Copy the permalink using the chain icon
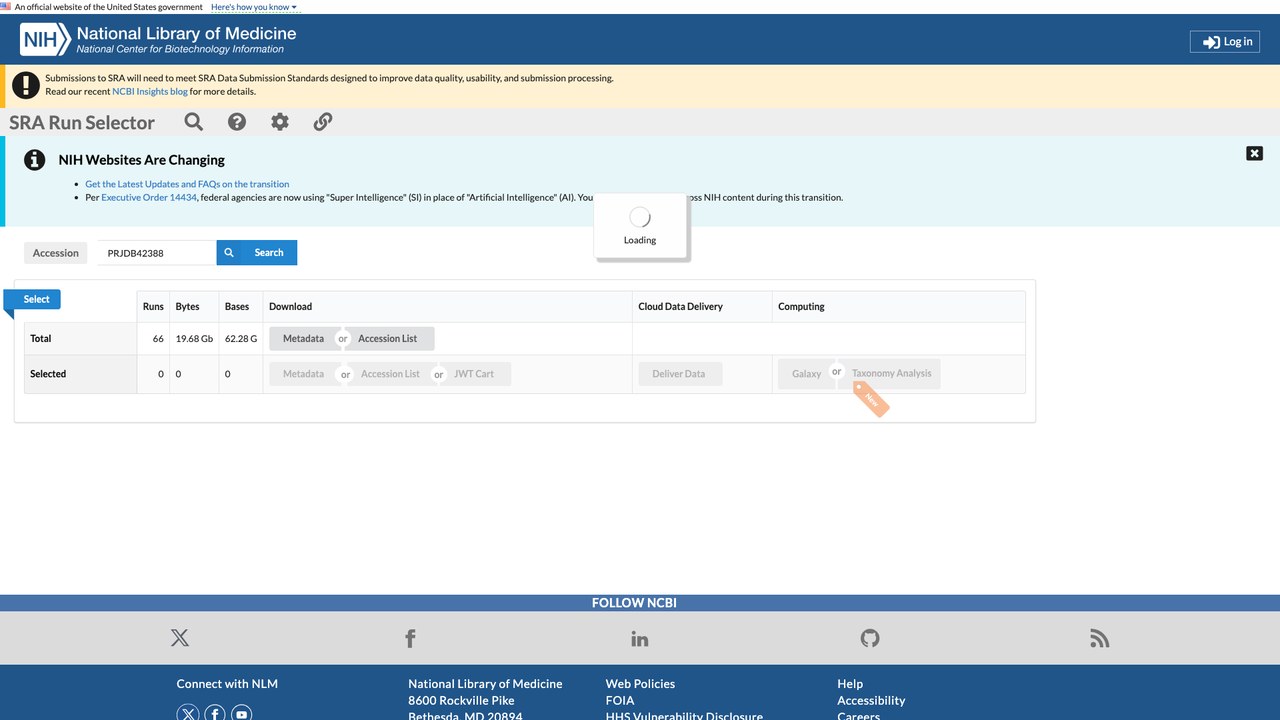1280x720 pixels. click(323, 122)
